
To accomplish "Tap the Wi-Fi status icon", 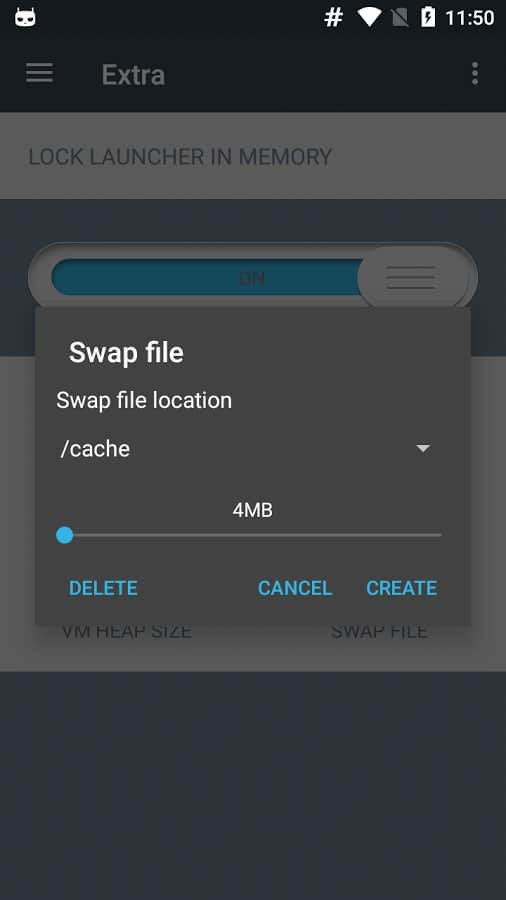I will [369, 18].
